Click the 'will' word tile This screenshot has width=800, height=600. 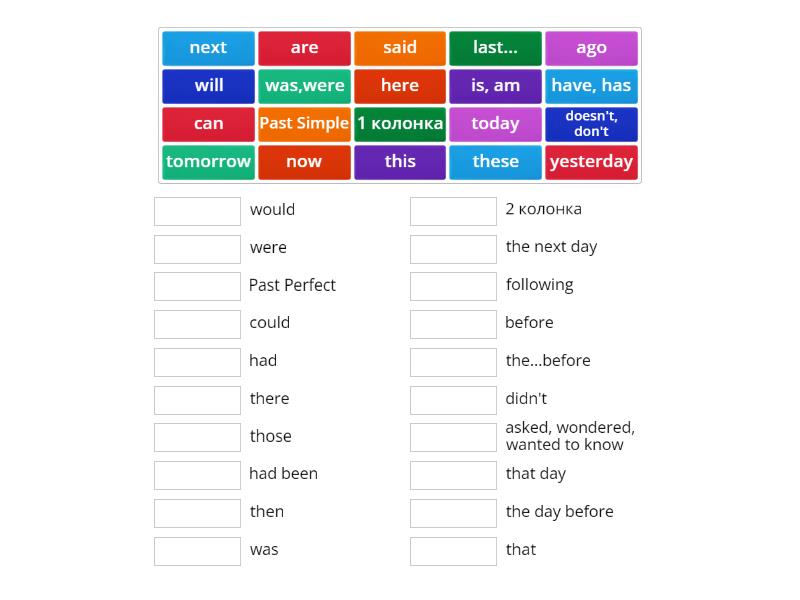click(x=208, y=86)
